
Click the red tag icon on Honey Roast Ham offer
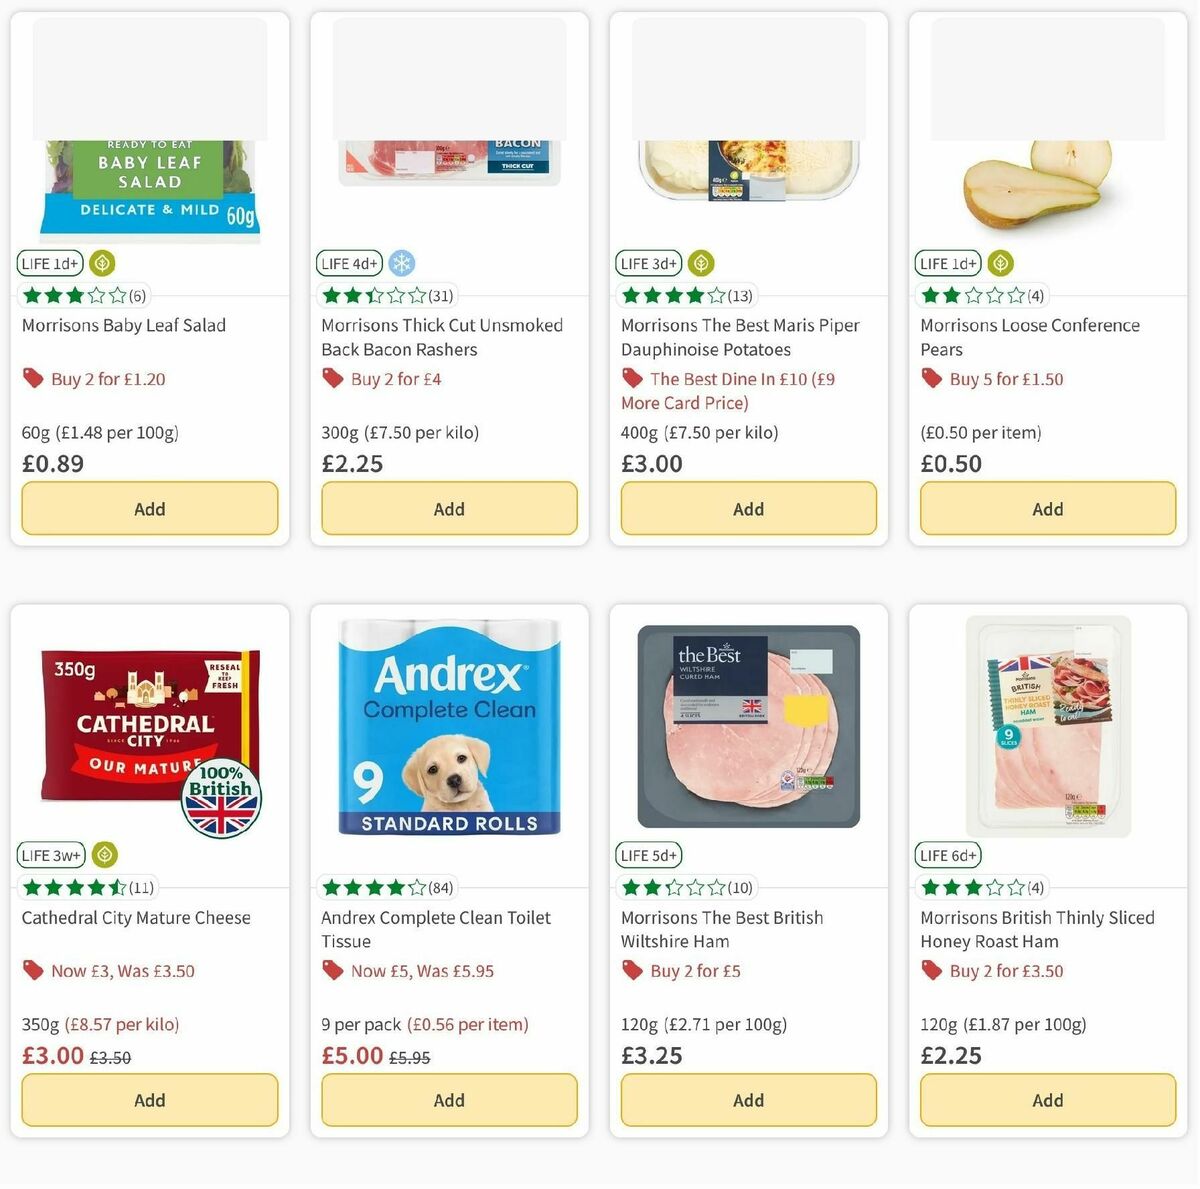pos(931,970)
